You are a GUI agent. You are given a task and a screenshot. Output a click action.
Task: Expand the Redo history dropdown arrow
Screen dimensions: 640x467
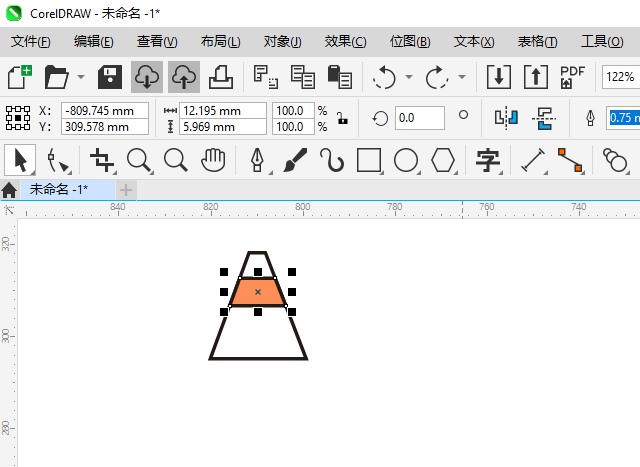462,77
